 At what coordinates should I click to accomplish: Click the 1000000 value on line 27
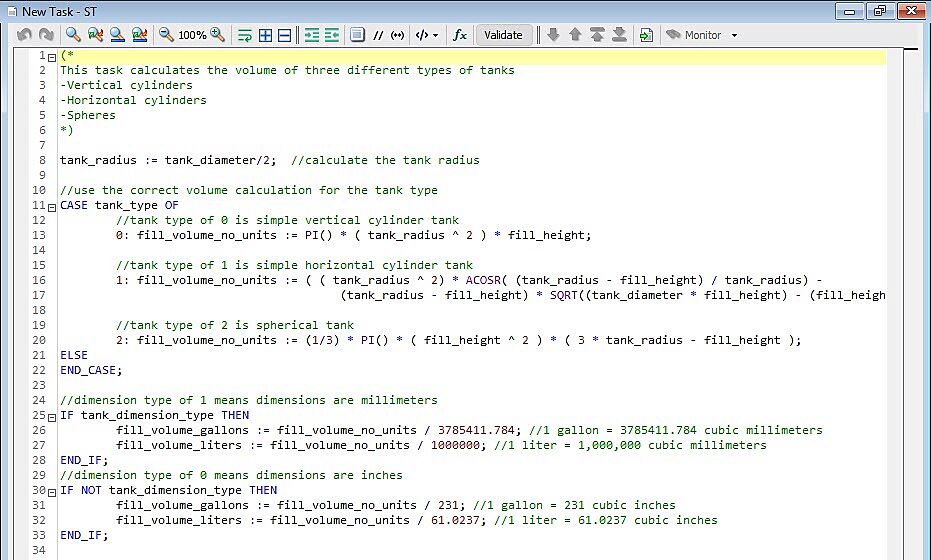pyautogui.click(x=455, y=445)
